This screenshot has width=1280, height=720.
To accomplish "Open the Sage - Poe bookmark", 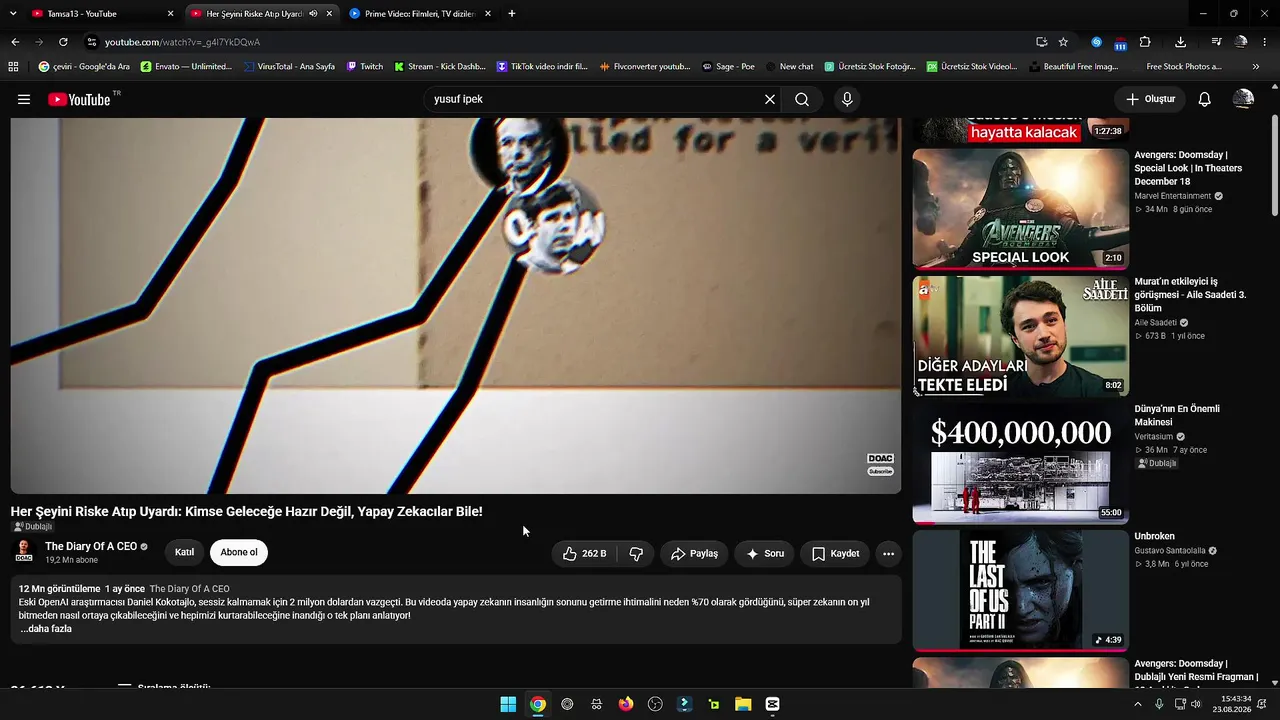I will pos(728,67).
